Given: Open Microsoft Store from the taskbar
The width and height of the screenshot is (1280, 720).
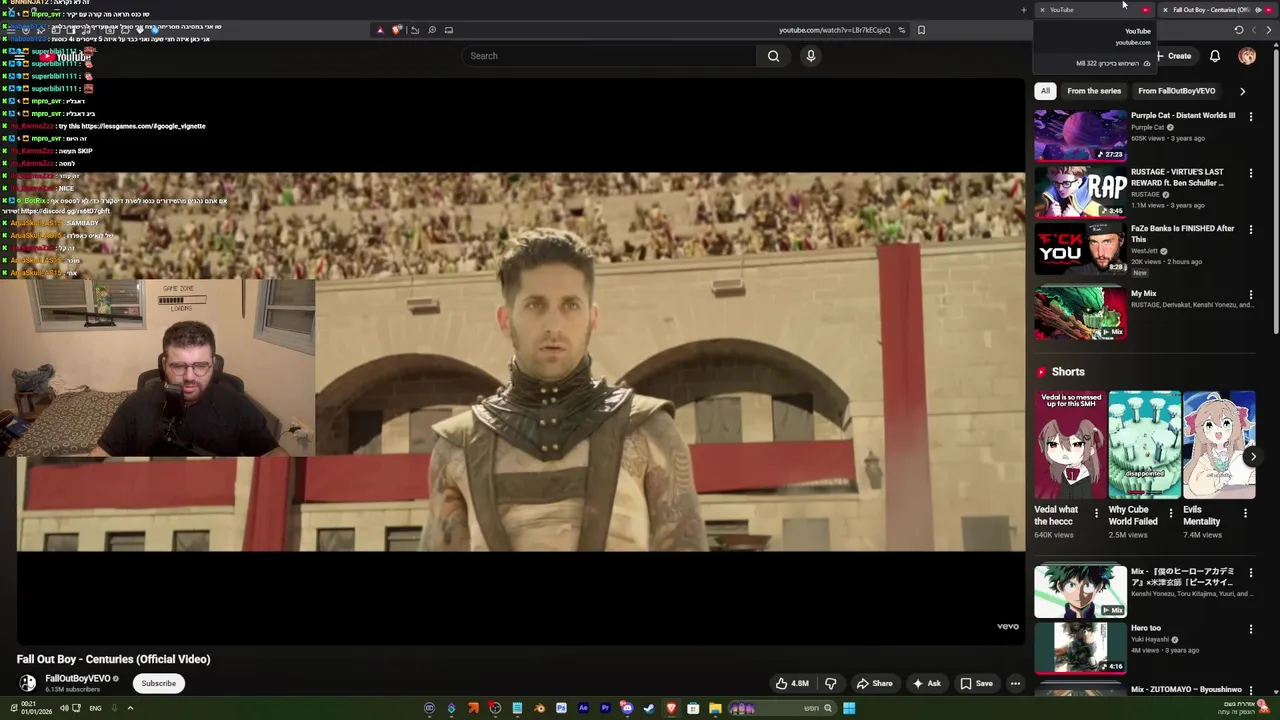Looking at the screenshot, I should pos(693,708).
